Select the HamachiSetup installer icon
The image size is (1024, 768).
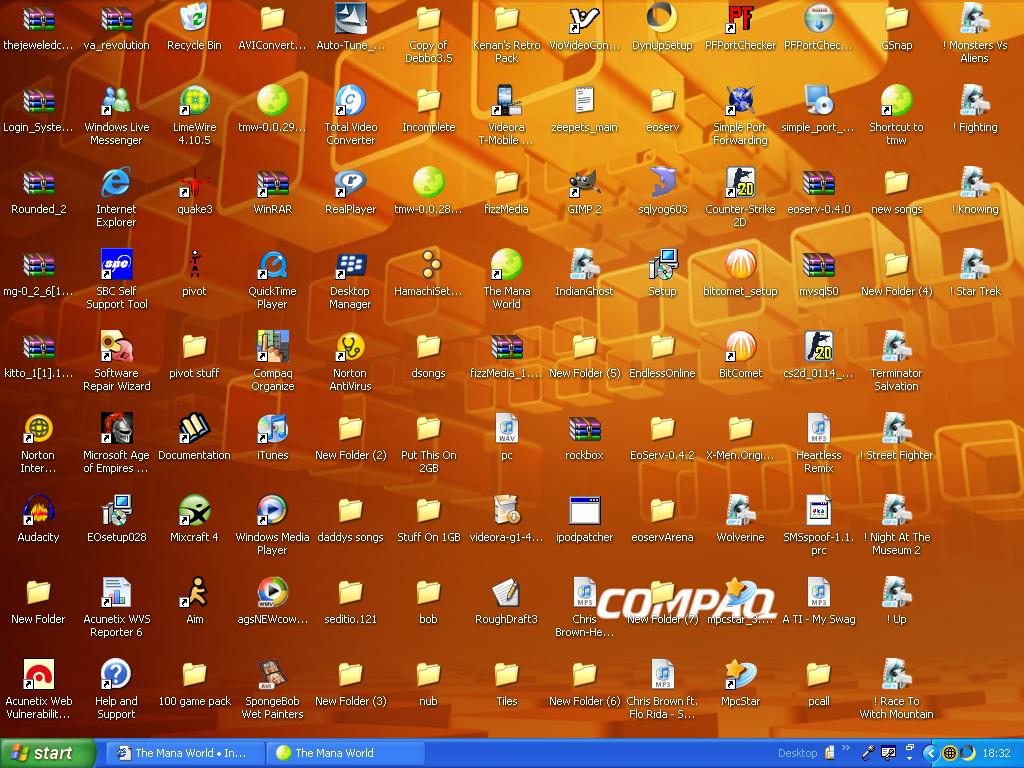pos(428,264)
